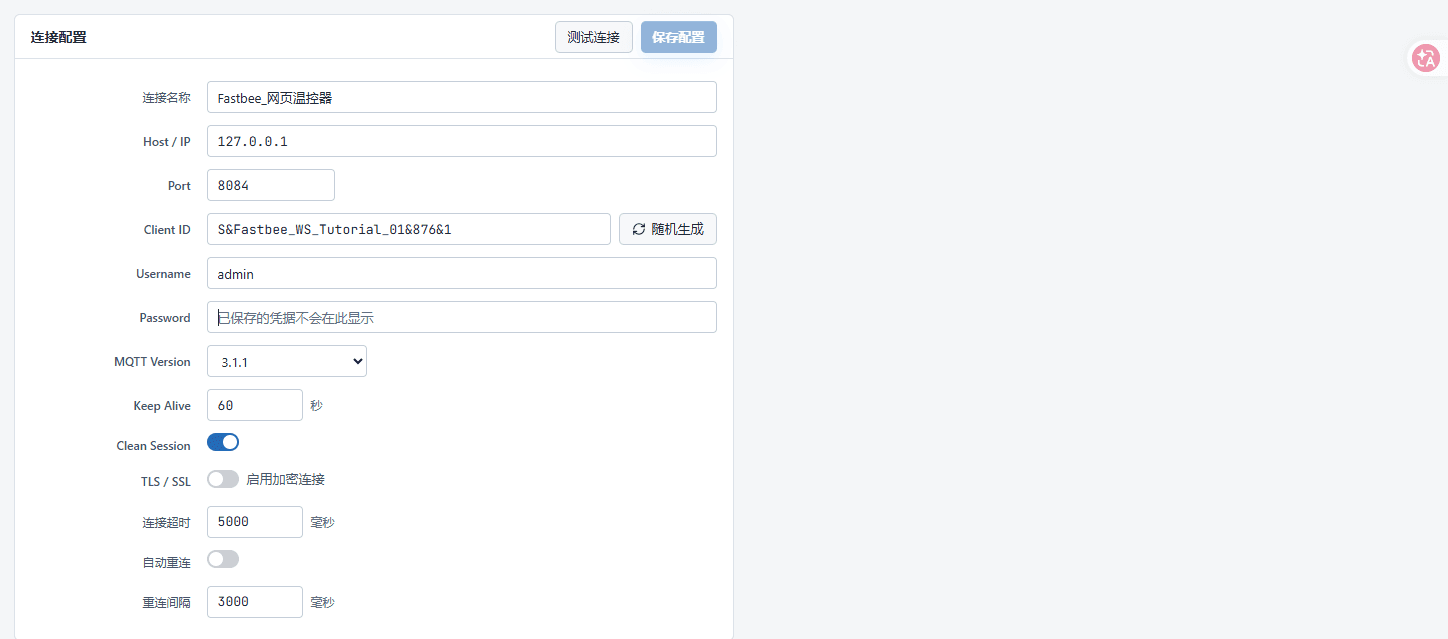Click the 随机生成 button
This screenshot has width=1448, height=639.
coord(668,229)
